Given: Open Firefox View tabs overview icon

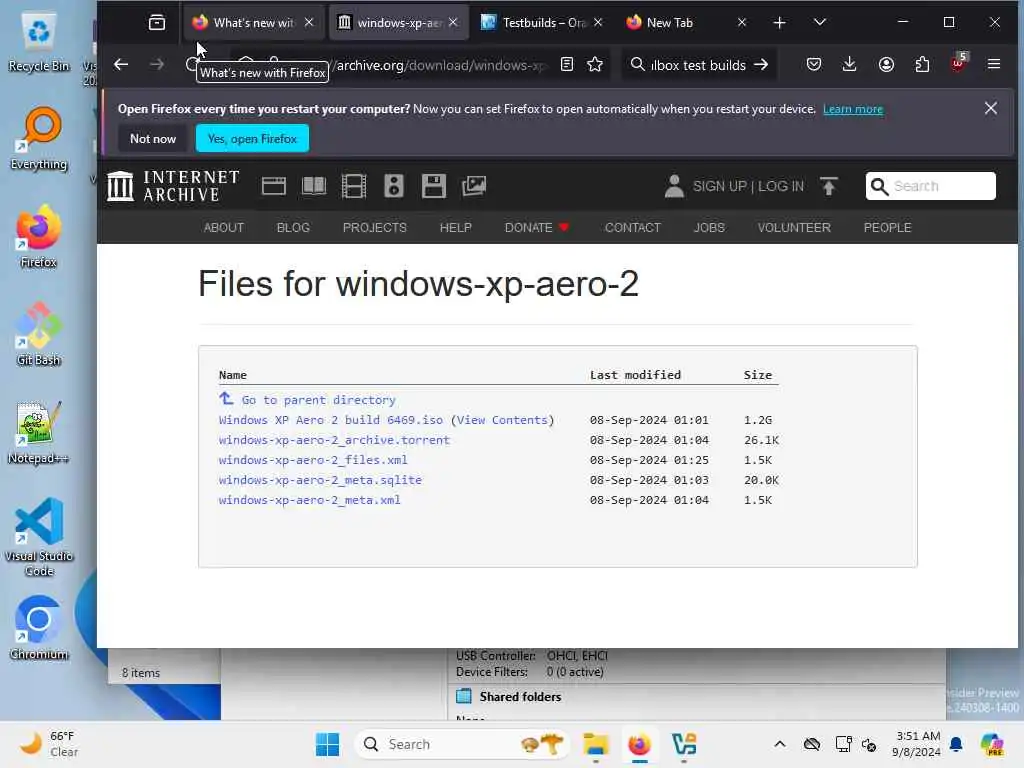Looking at the screenshot, I should click(157, 23).
